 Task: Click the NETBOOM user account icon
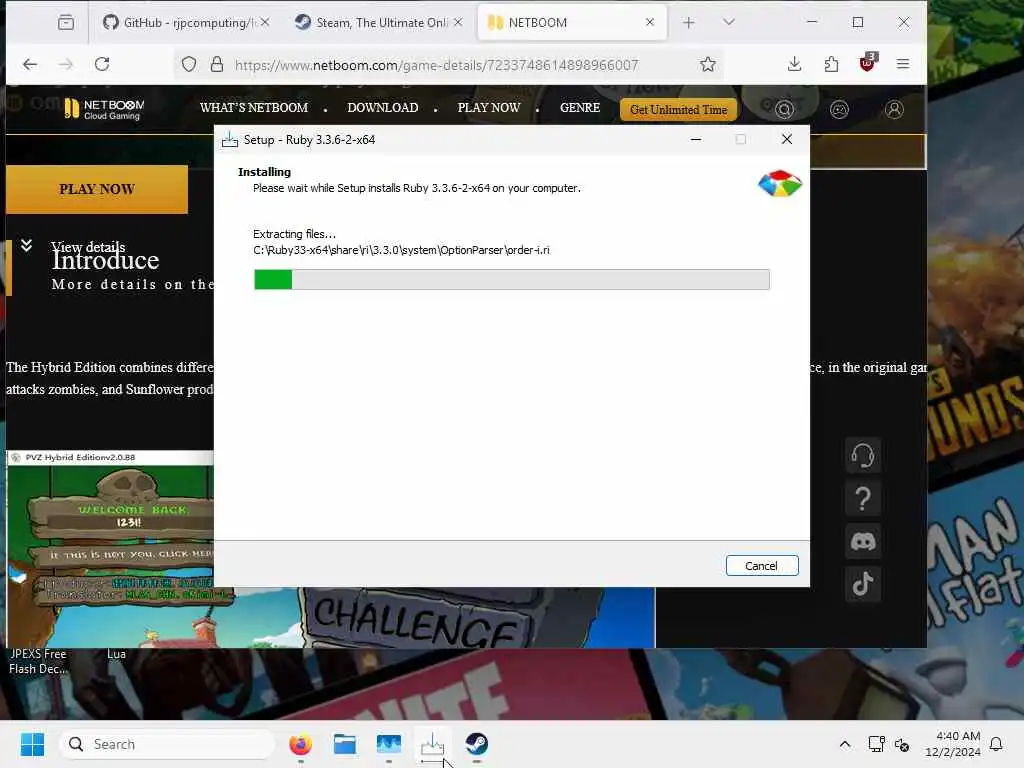pos(894,109)
